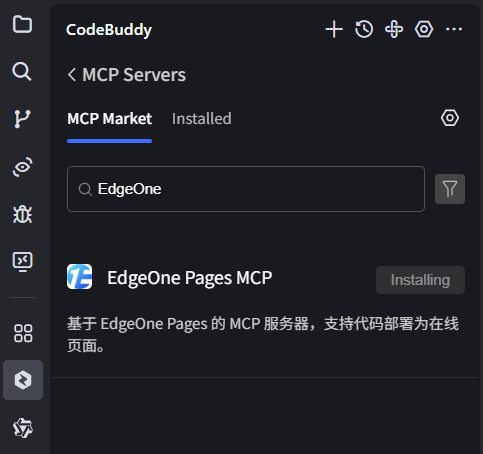Screen dimensions: 483x454
Task: Open CodeBuddy settings hexagon icon in header
Action: click(x=424, y=29)
